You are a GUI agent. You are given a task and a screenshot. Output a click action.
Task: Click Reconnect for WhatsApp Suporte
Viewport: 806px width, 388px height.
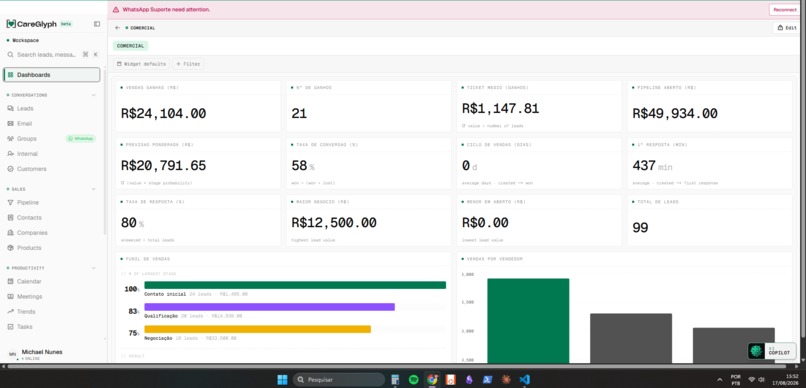(x=784, y=10)
